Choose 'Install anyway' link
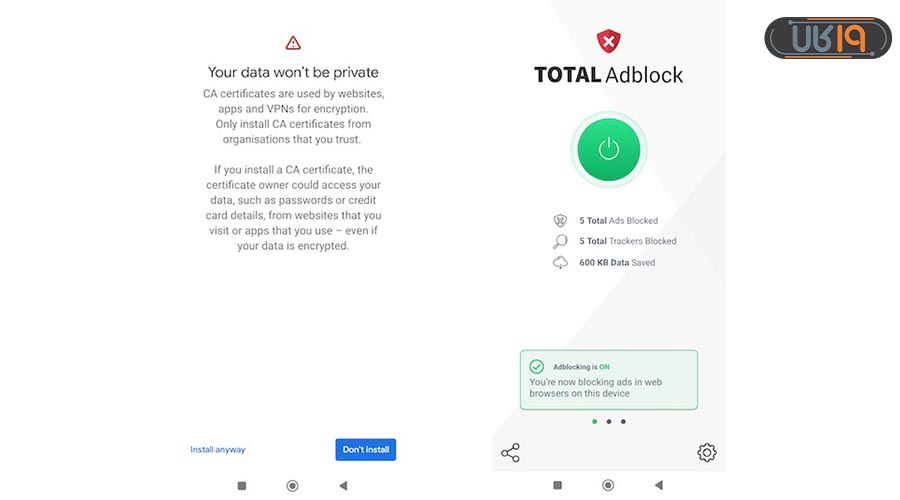The height and width of the screenshot is (500, 900). click(218, 450)
